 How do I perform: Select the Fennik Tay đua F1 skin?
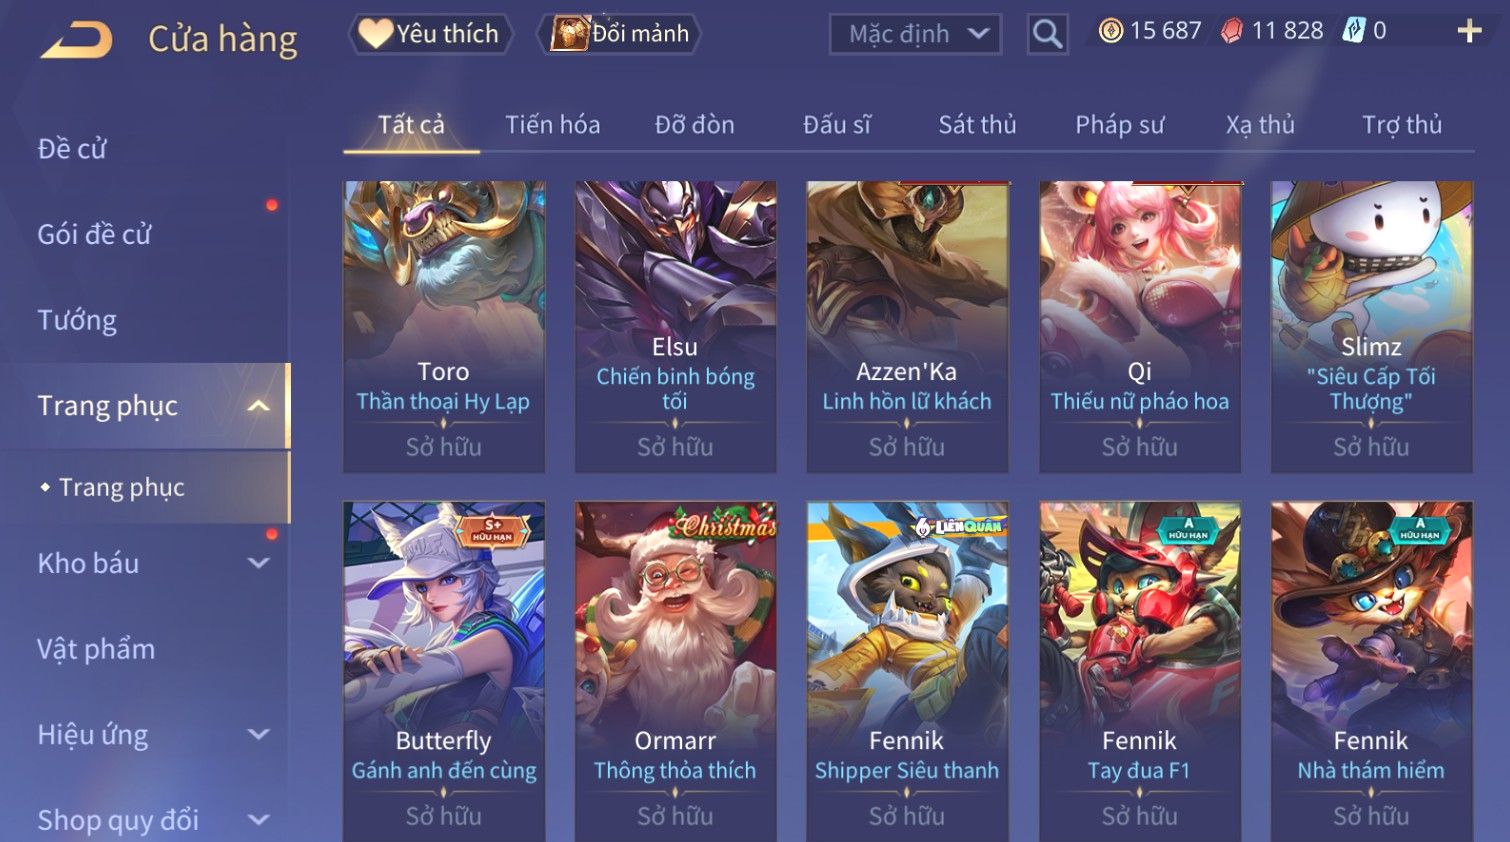(x=1139, y=671)
